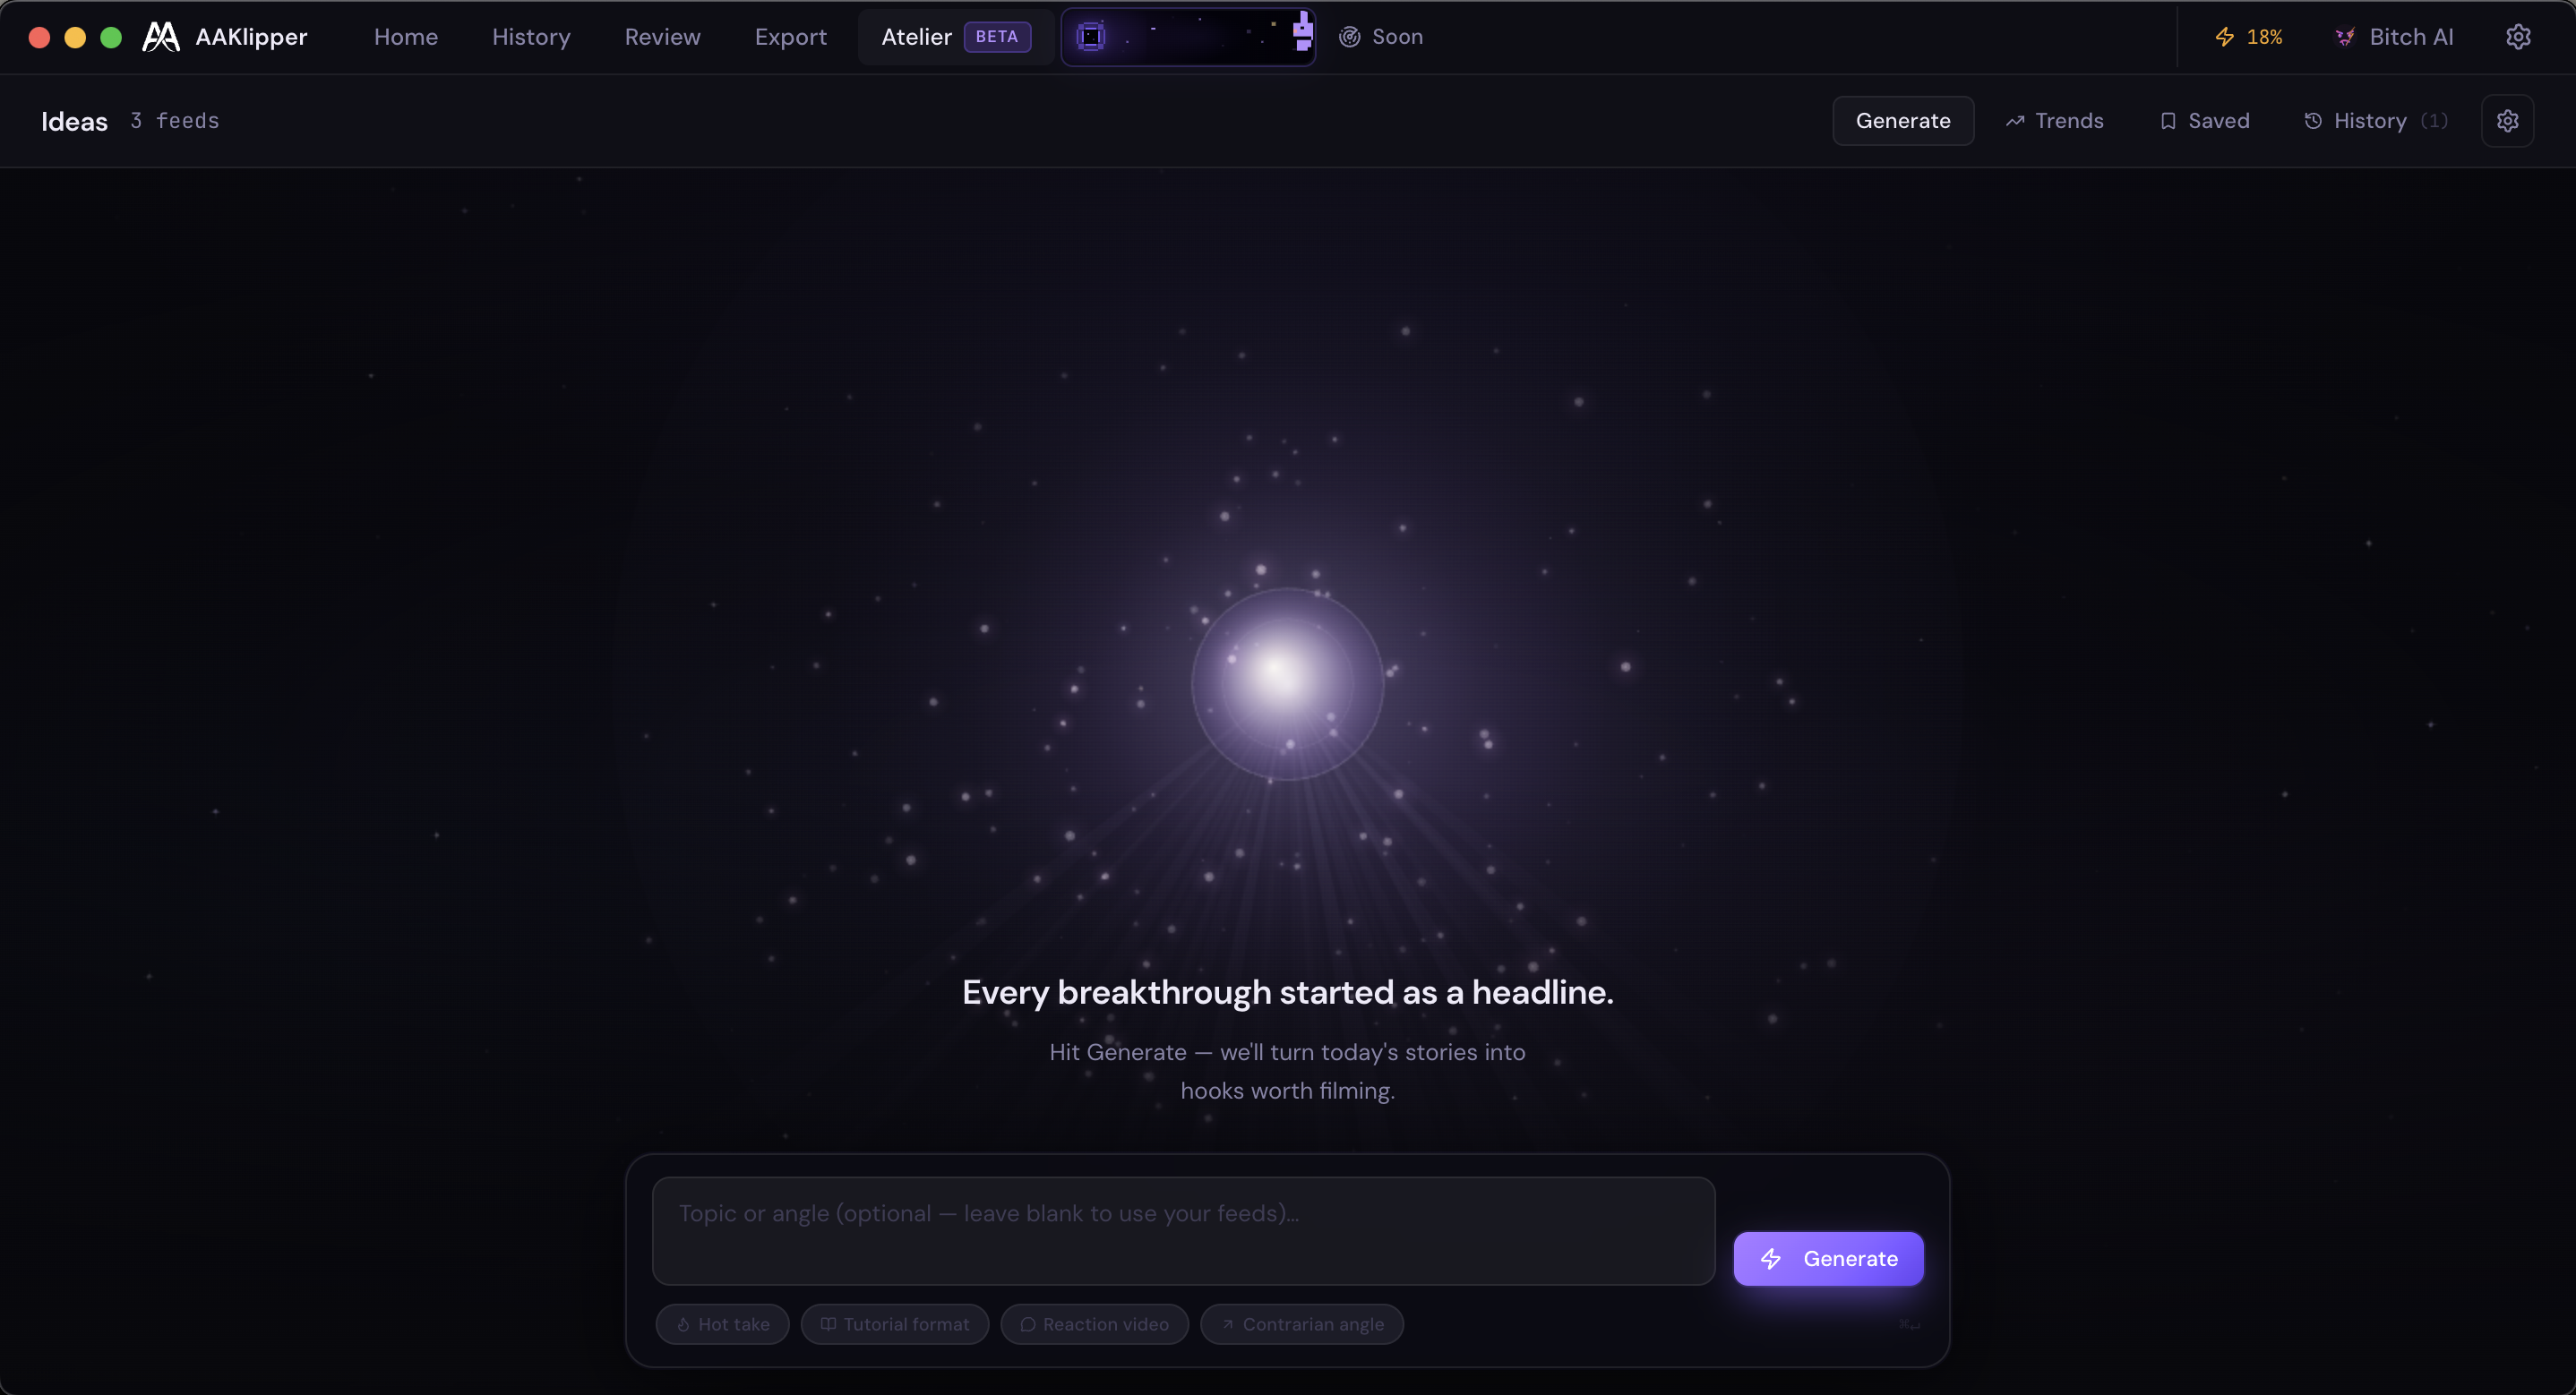Click the Soon radar icon
Viewport: 2576px width, 1395px height.
coord(1349,37)
